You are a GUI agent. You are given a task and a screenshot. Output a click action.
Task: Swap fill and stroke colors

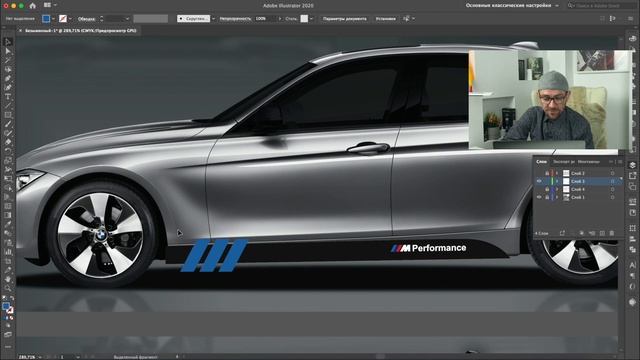[x=12, y=298]
